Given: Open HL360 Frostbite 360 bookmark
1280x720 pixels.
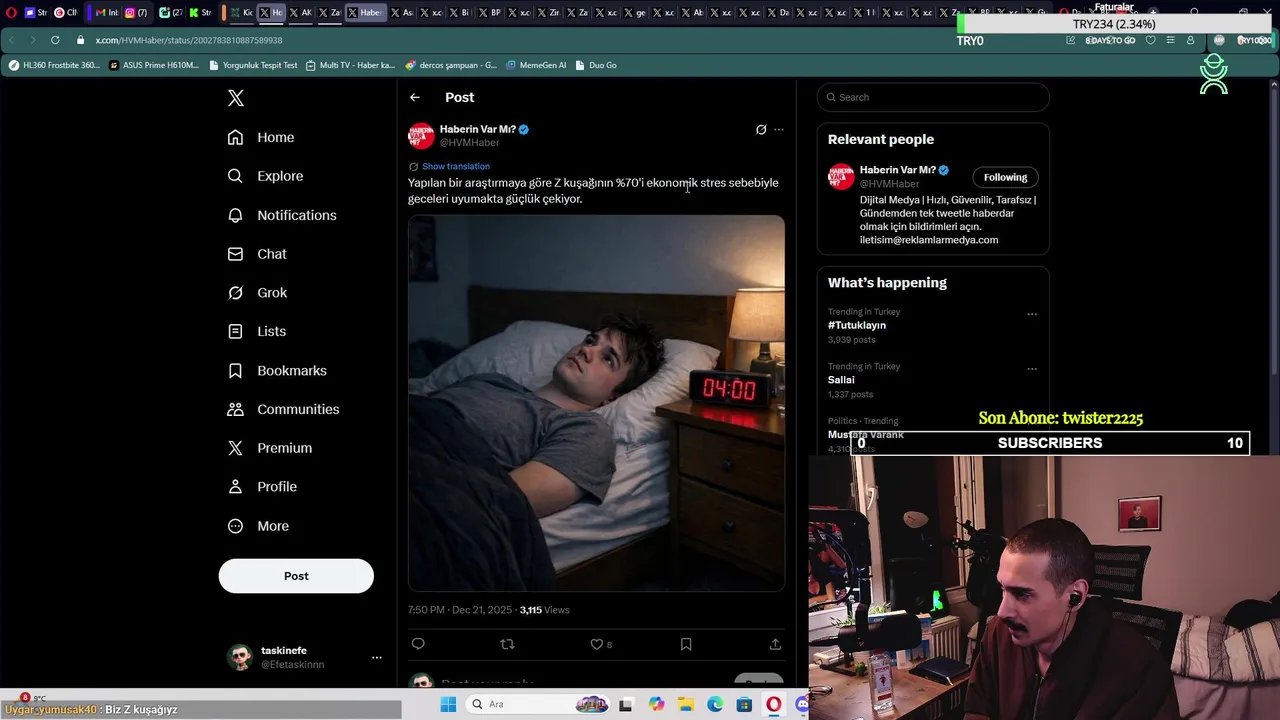Looking at the screenshot, I should coord(54,65).
